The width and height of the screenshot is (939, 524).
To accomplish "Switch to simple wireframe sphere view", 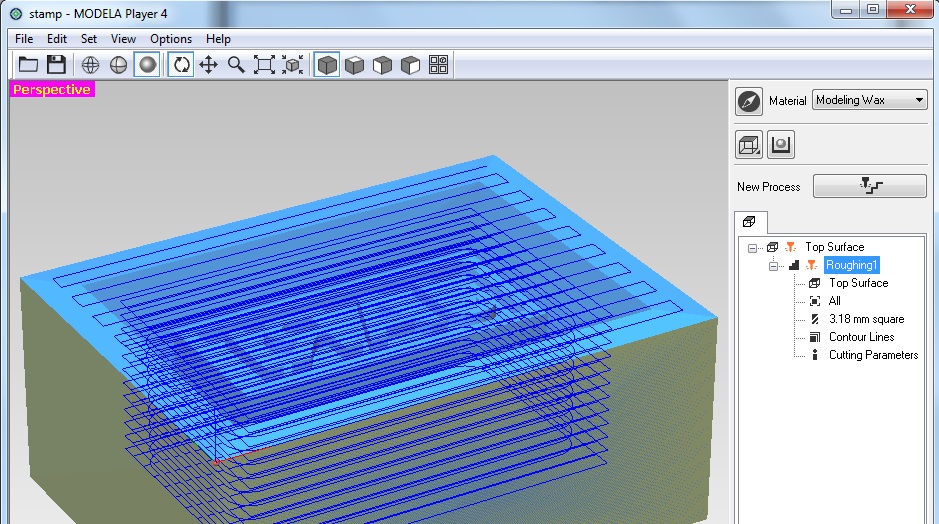I will (x=119, y=65).
